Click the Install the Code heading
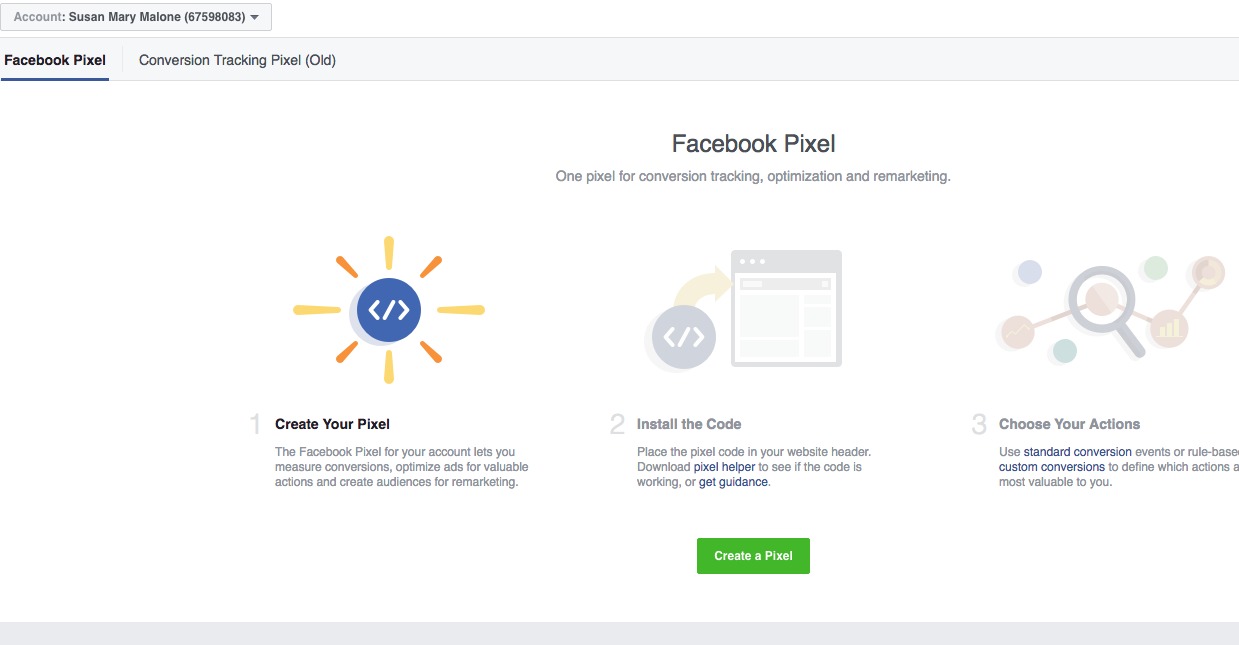The image size is (1239, 645). [689, 424]
